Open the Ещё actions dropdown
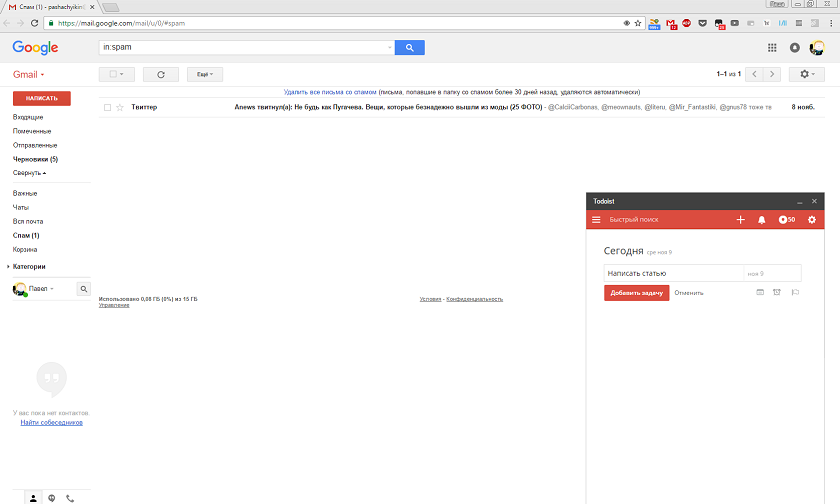 [205, 74]
